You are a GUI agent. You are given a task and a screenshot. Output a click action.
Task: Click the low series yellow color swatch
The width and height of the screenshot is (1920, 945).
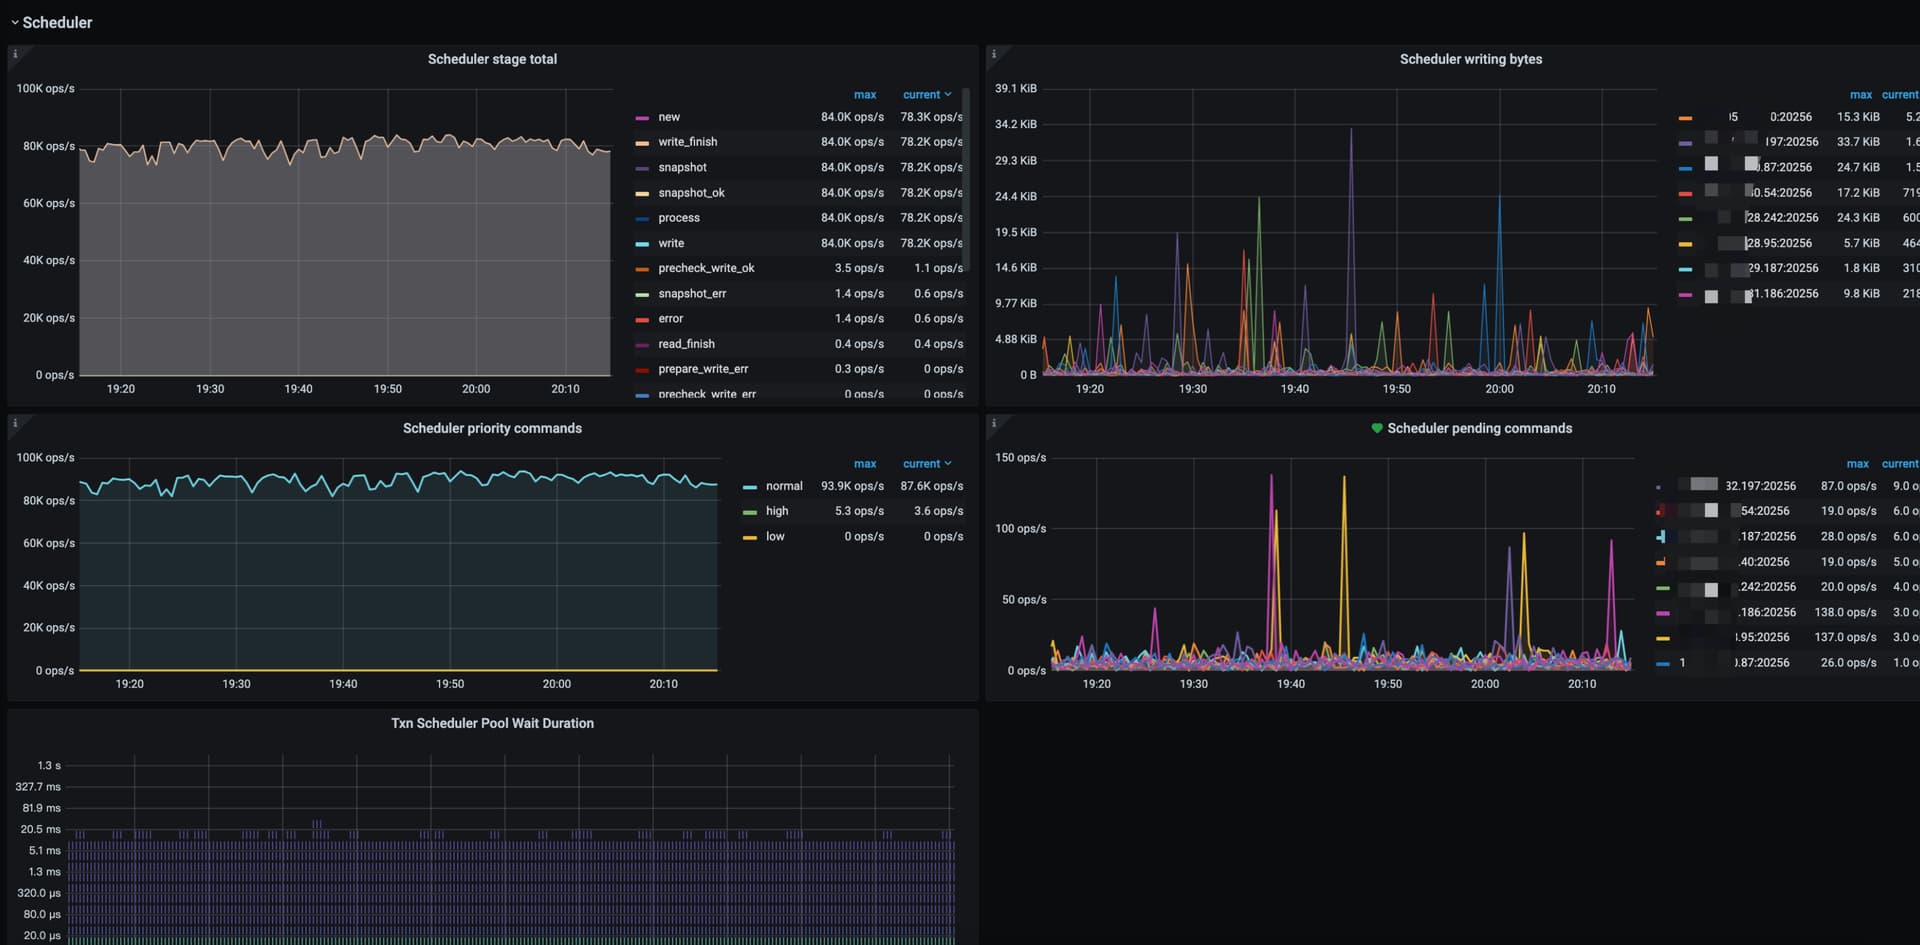pos(750,538)
